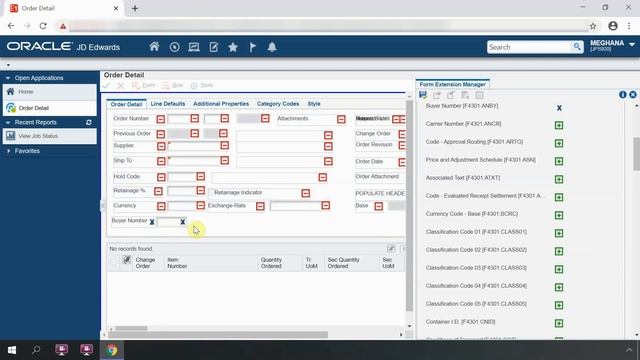Refresh the Recent Reports list
Screen dimensions: 640x360
(89, 122)
